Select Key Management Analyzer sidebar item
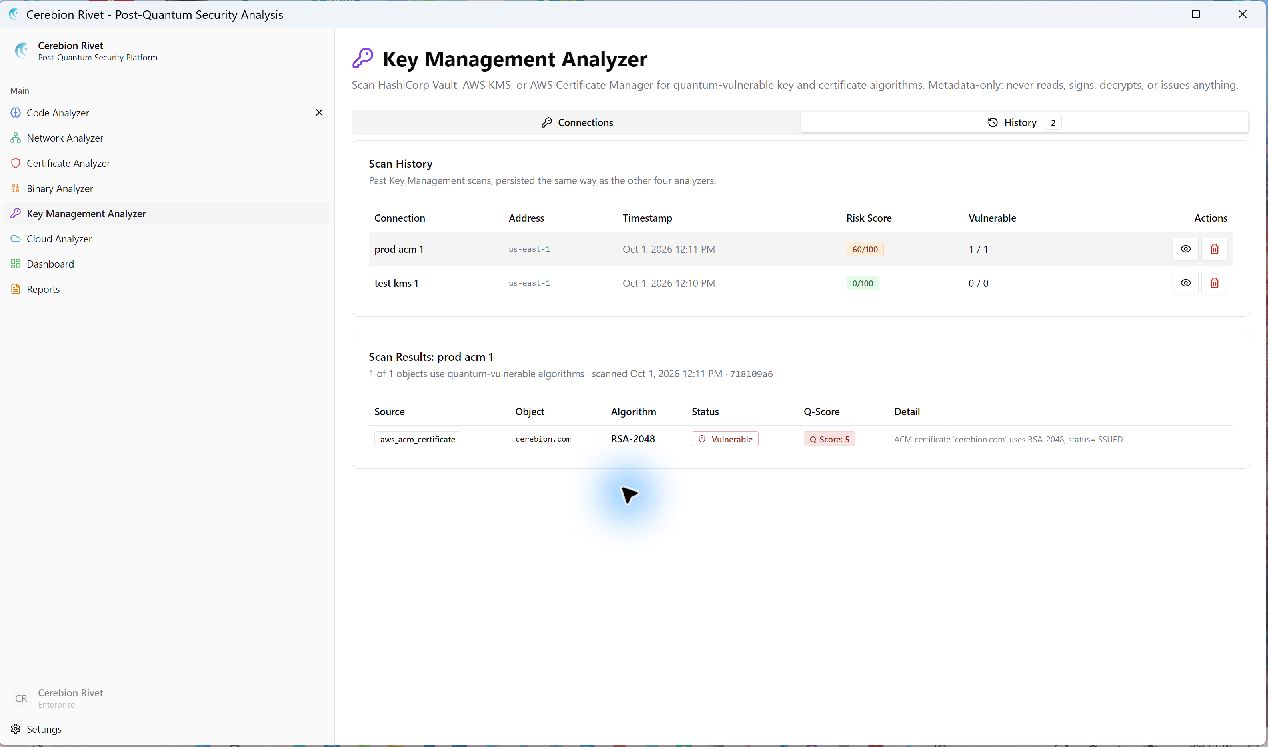 point(166,213)
